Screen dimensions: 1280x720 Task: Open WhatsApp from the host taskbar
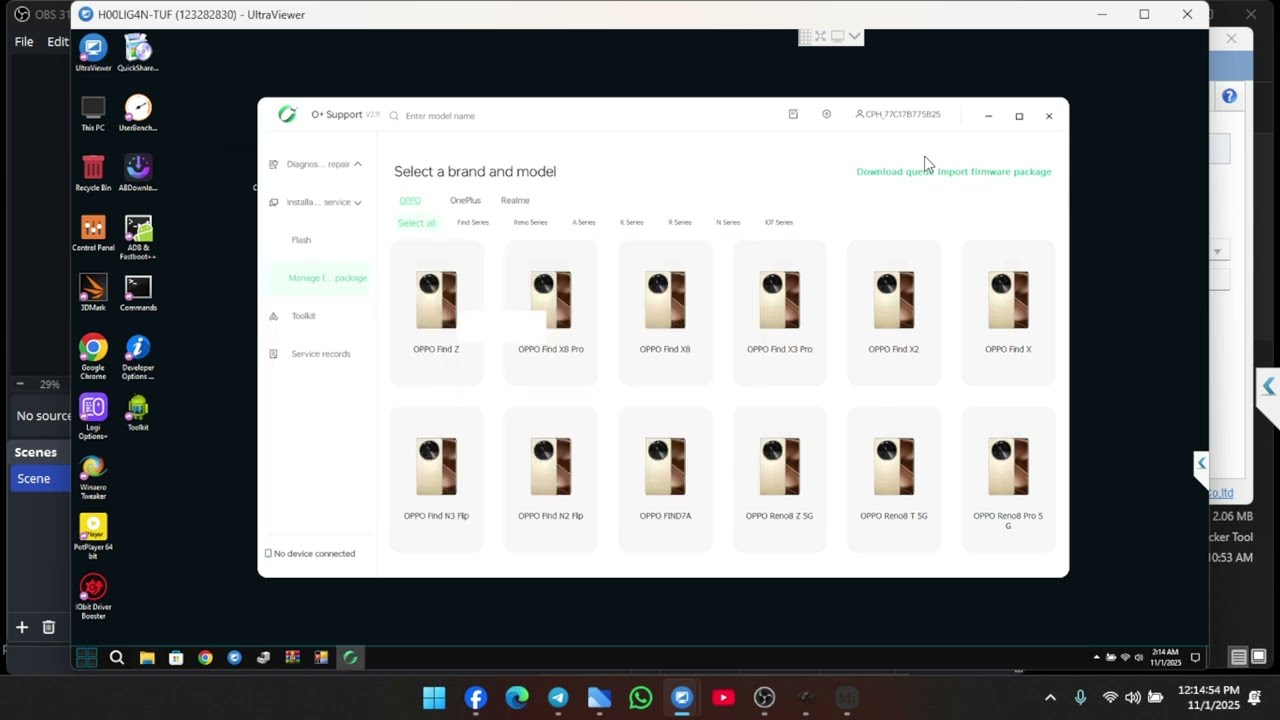click(640, 698)
